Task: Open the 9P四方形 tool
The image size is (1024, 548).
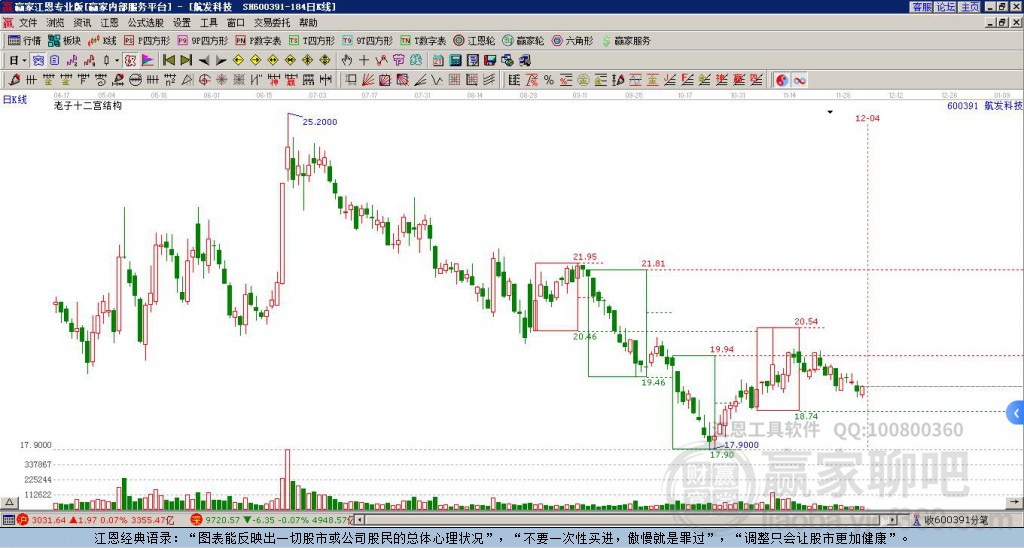Action: click(203, 40)
